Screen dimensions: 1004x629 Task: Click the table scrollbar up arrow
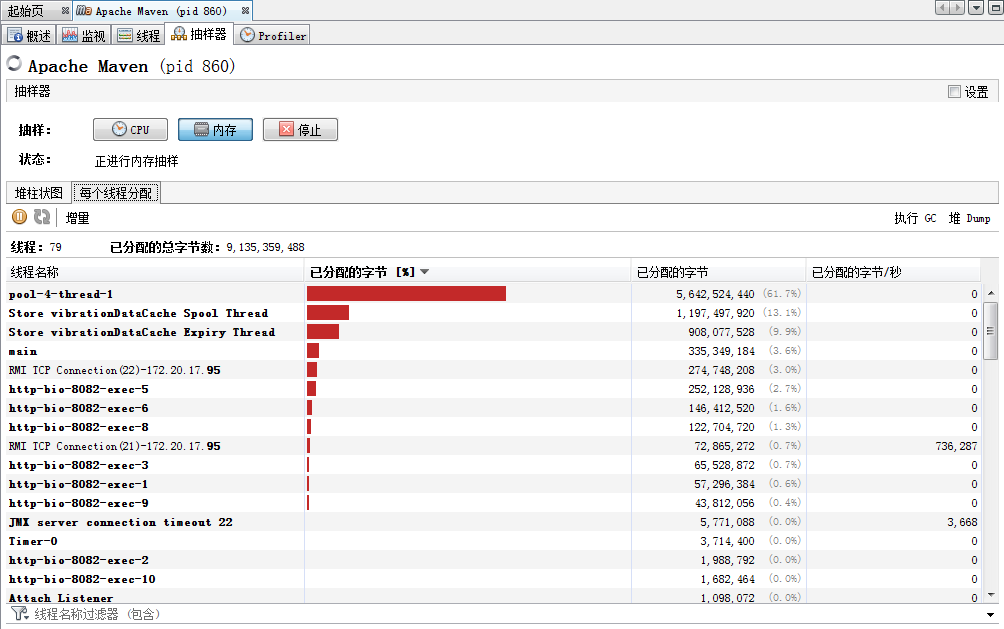(991, 293)
